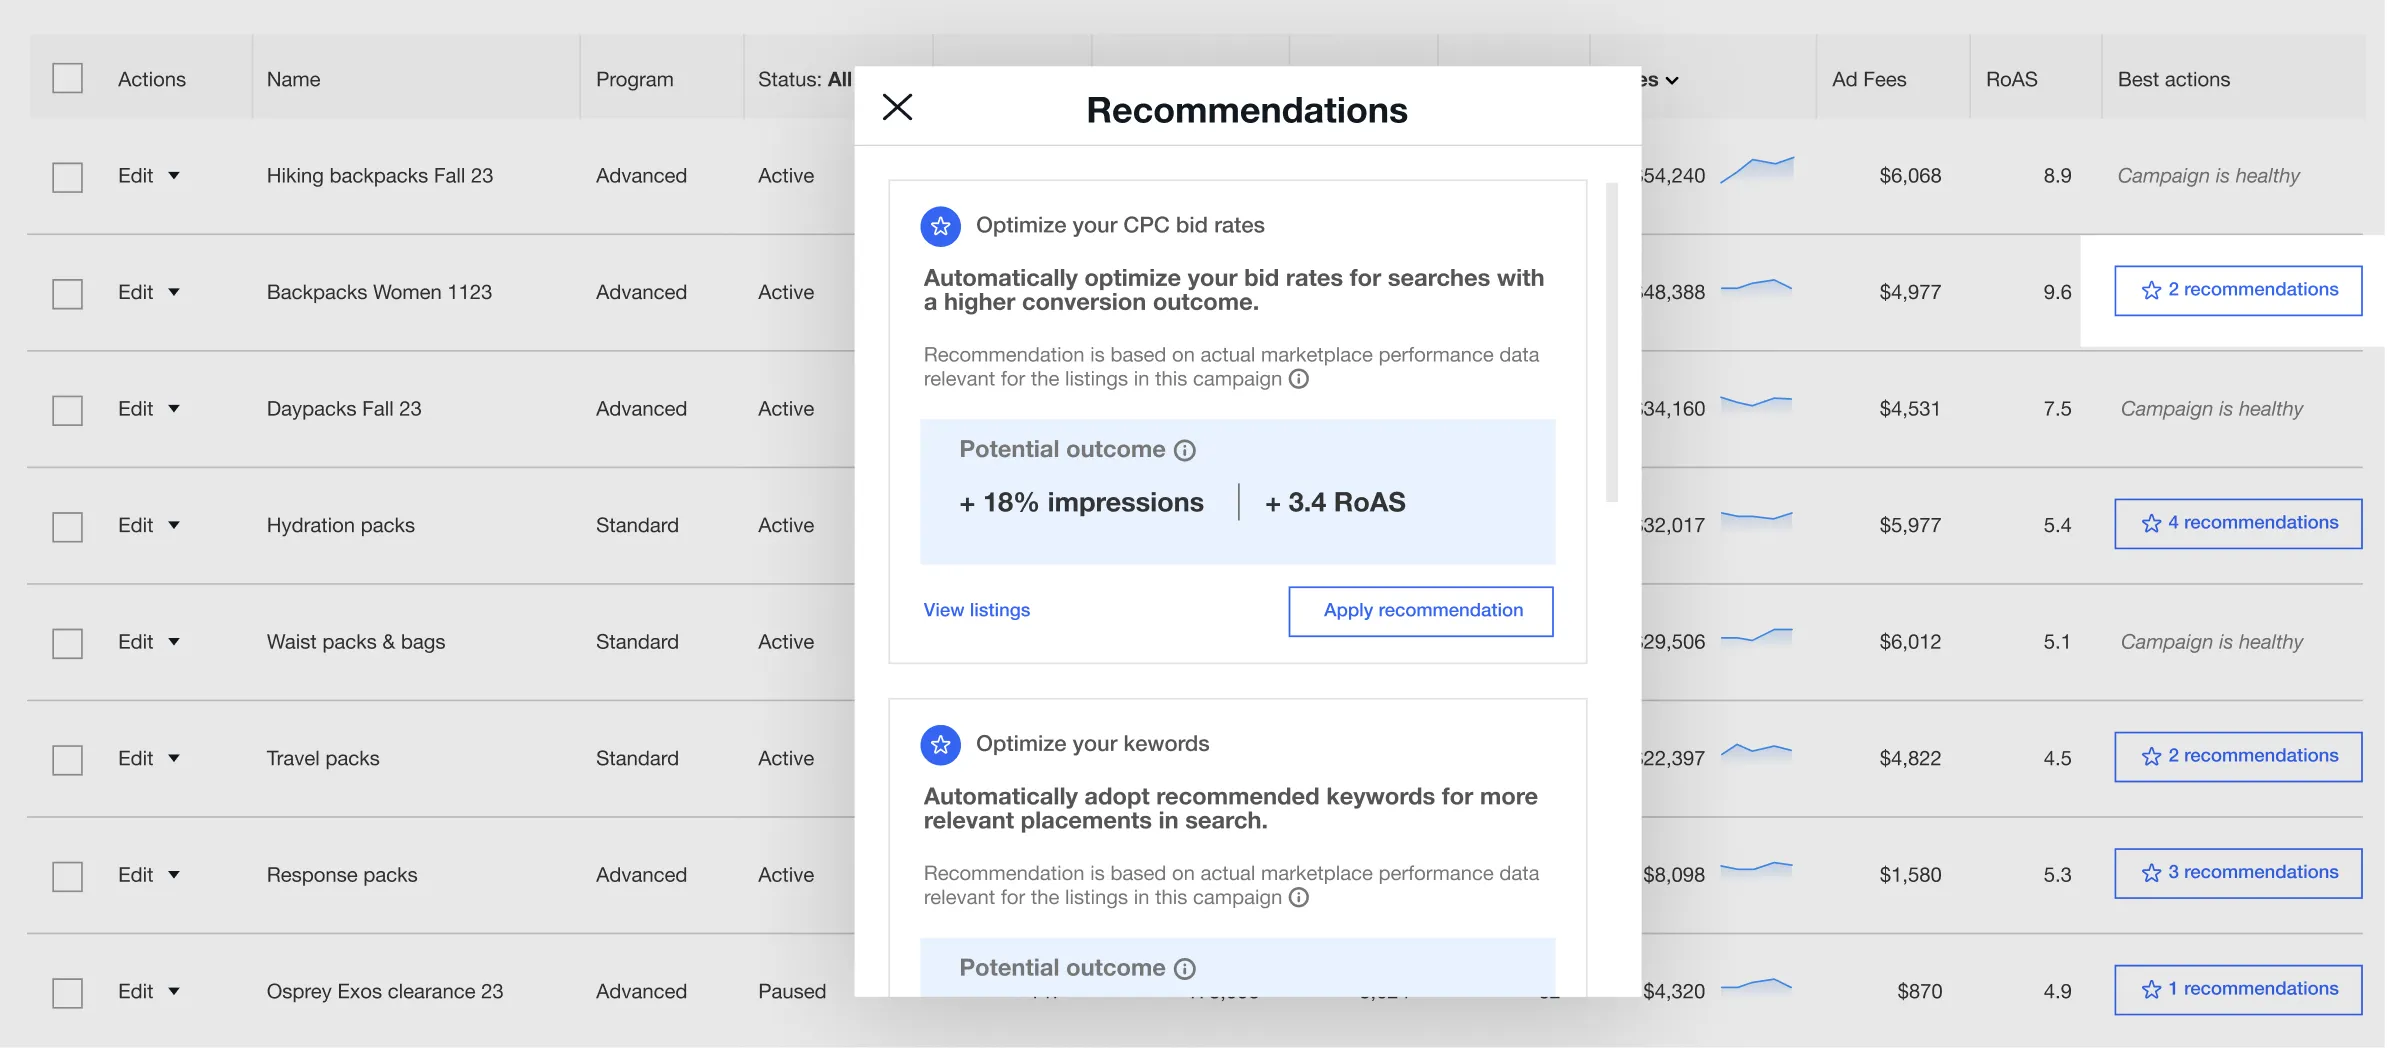Open View listings link in CPC card

point(976,610)
